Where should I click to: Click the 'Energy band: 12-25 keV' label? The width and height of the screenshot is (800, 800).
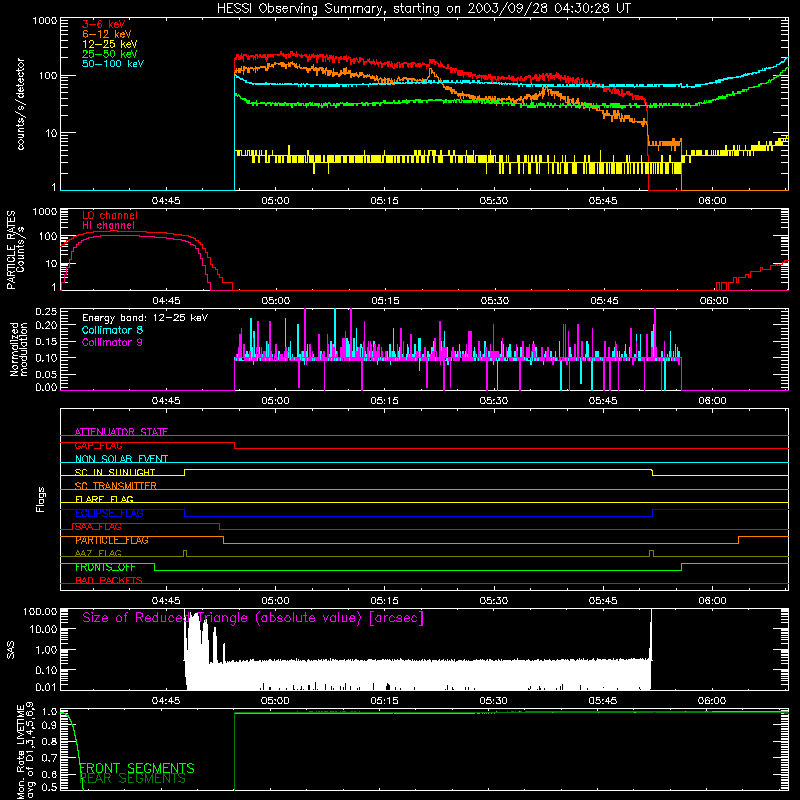point(145,318)
